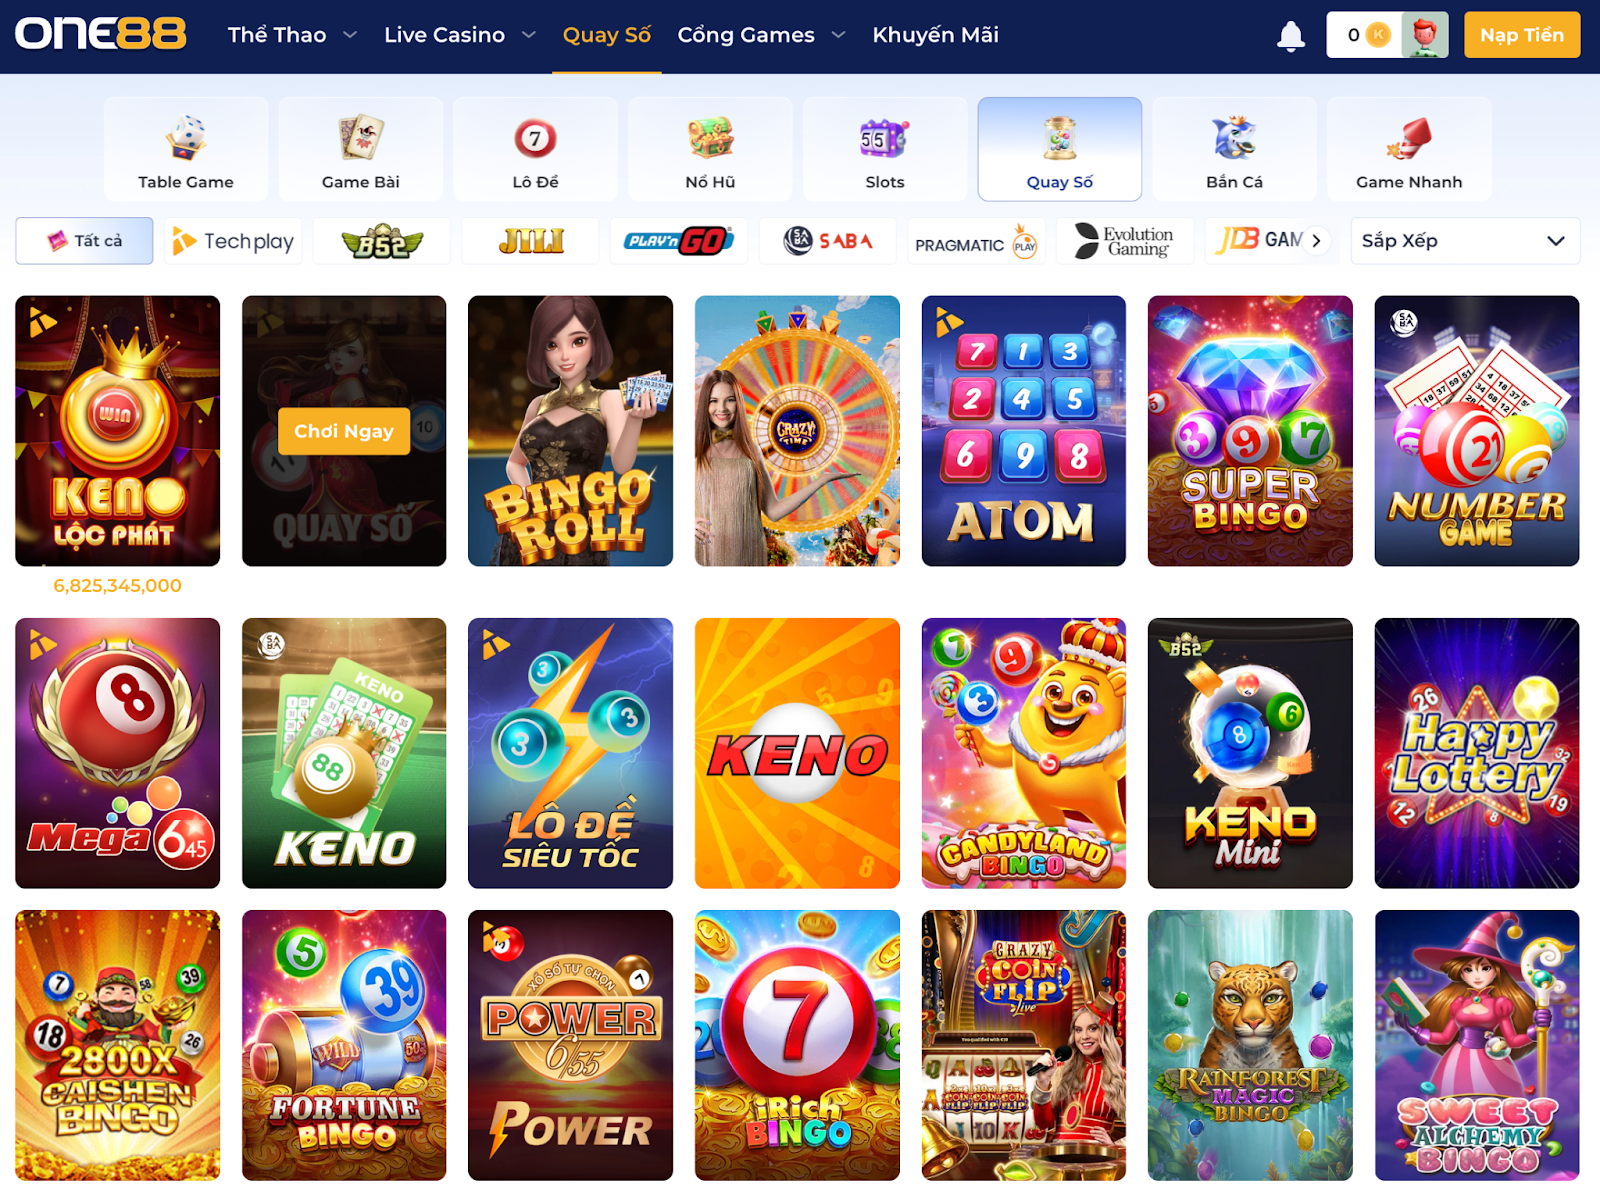Open the Khuyến Mãi menu item
The height and width of the screenshot is (1184, 1600).
[935, 35]
